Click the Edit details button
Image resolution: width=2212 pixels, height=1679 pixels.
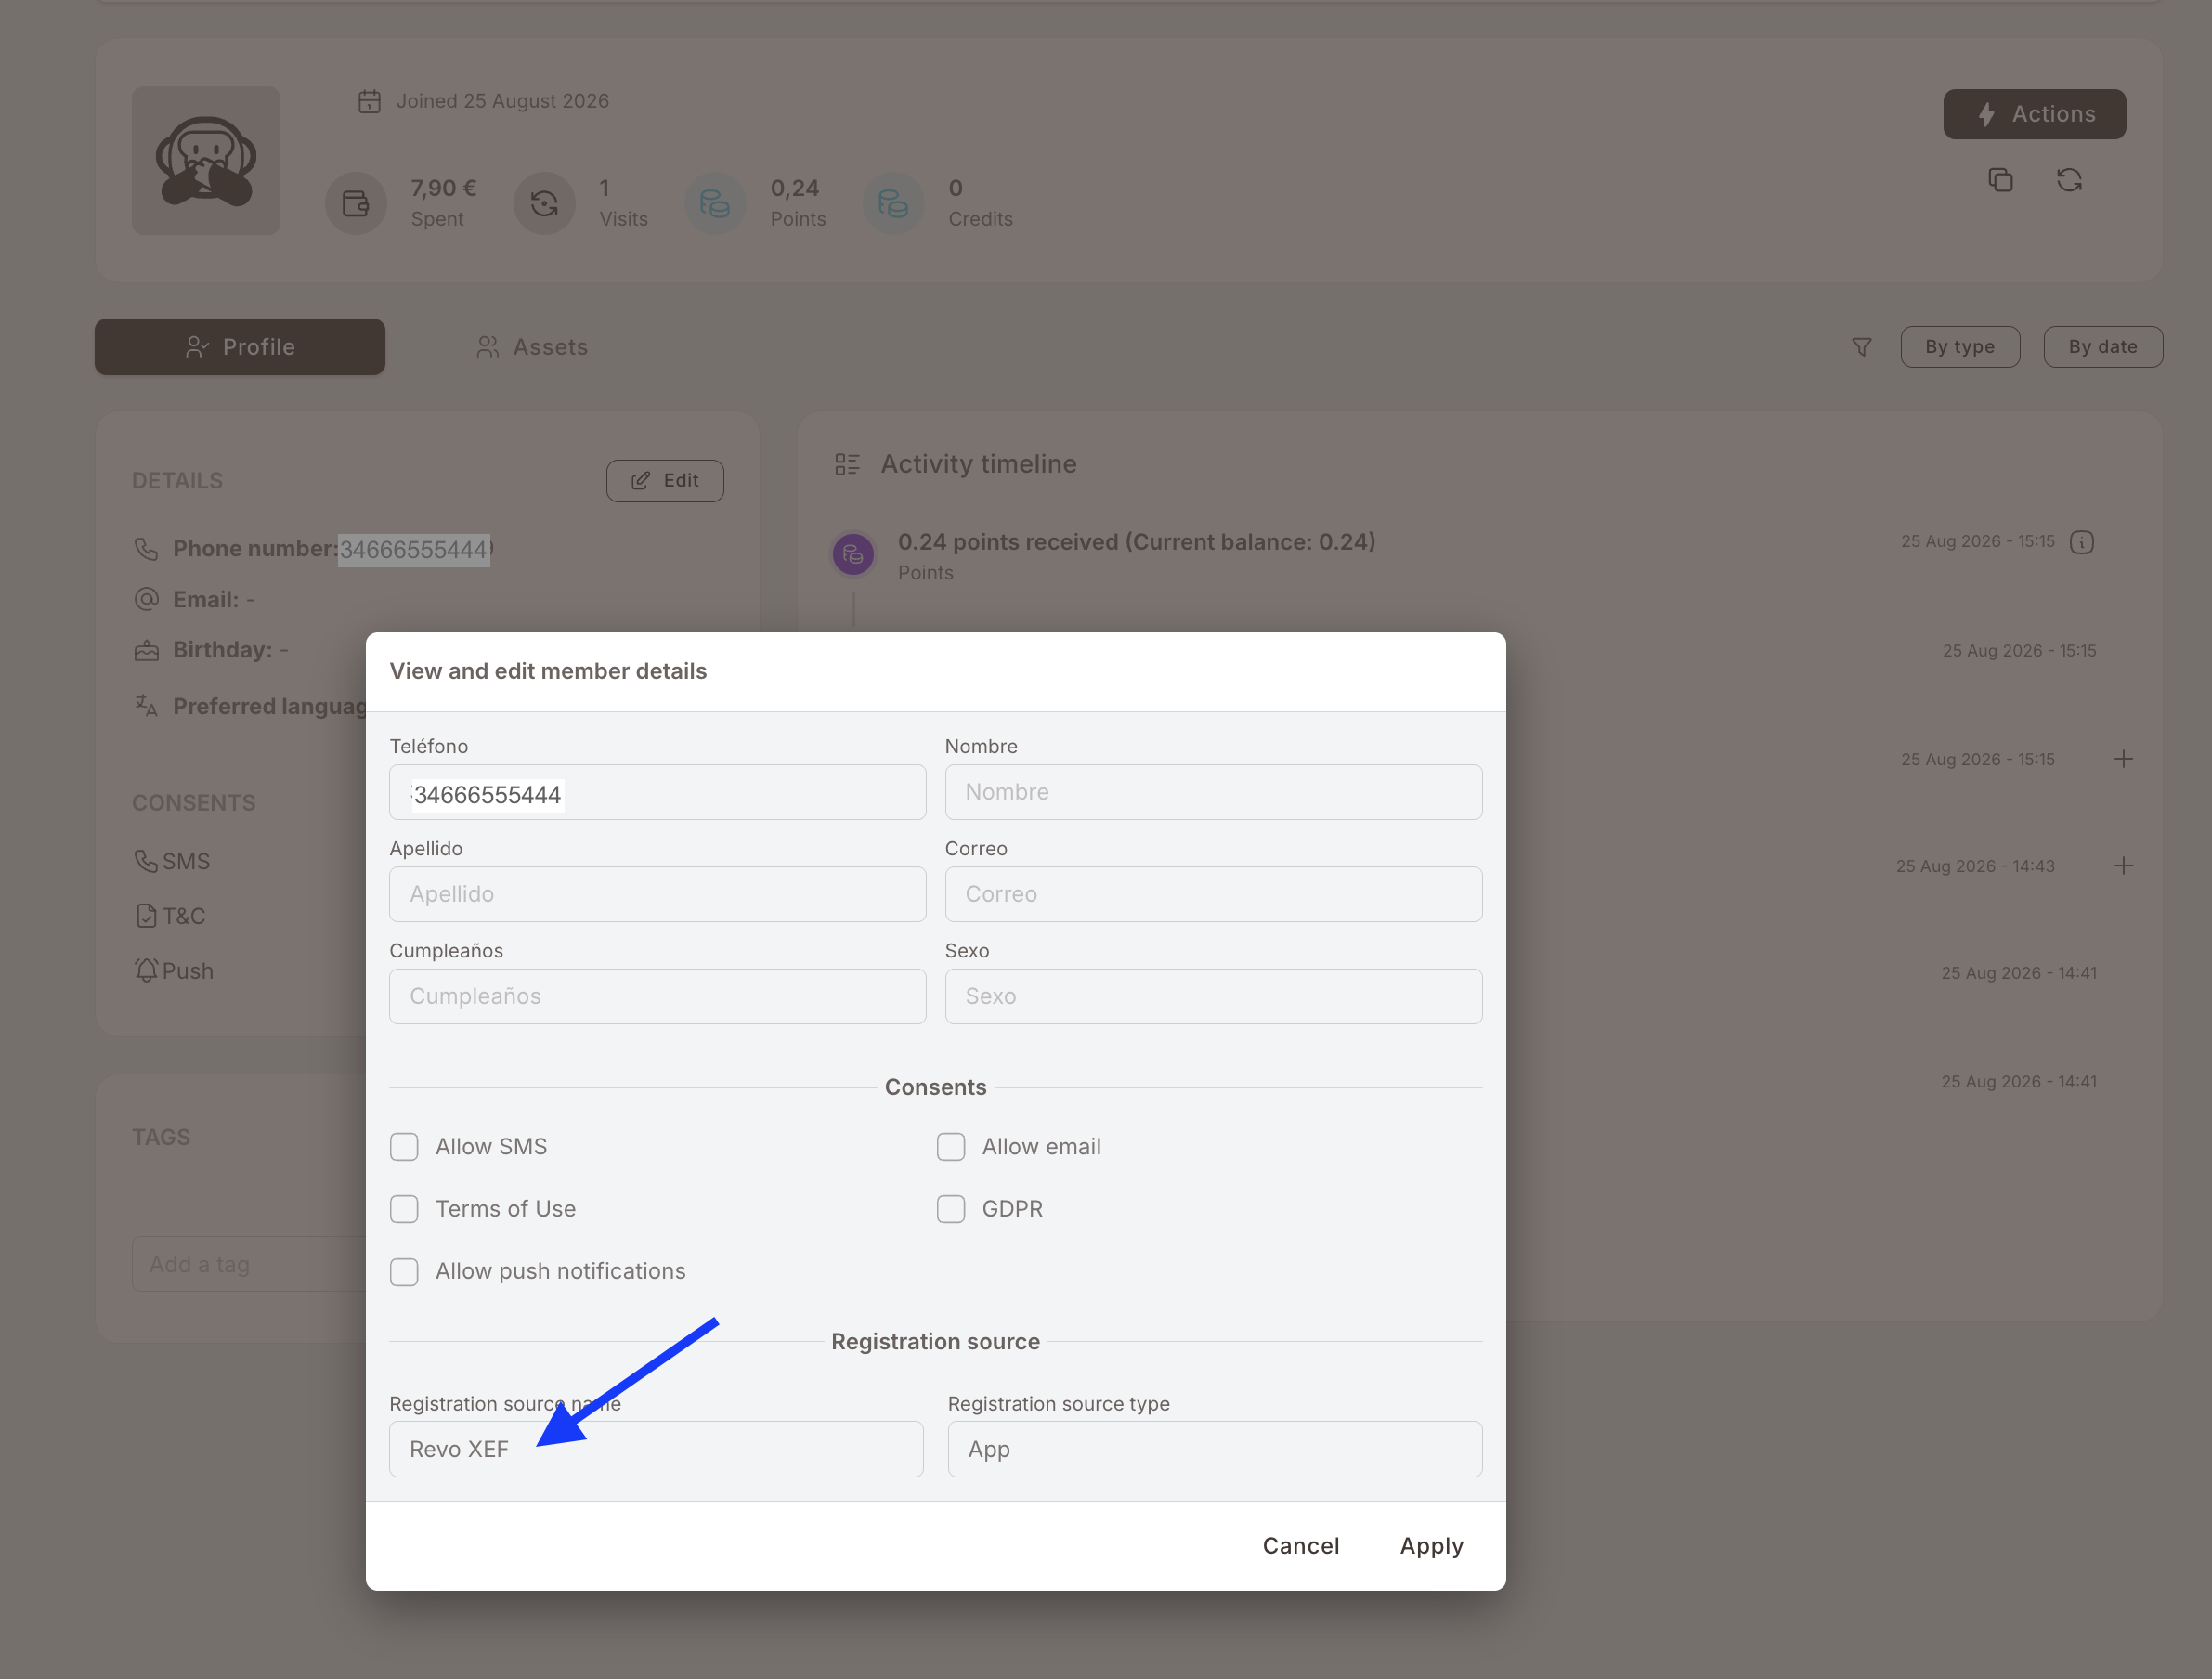[665, 481]
